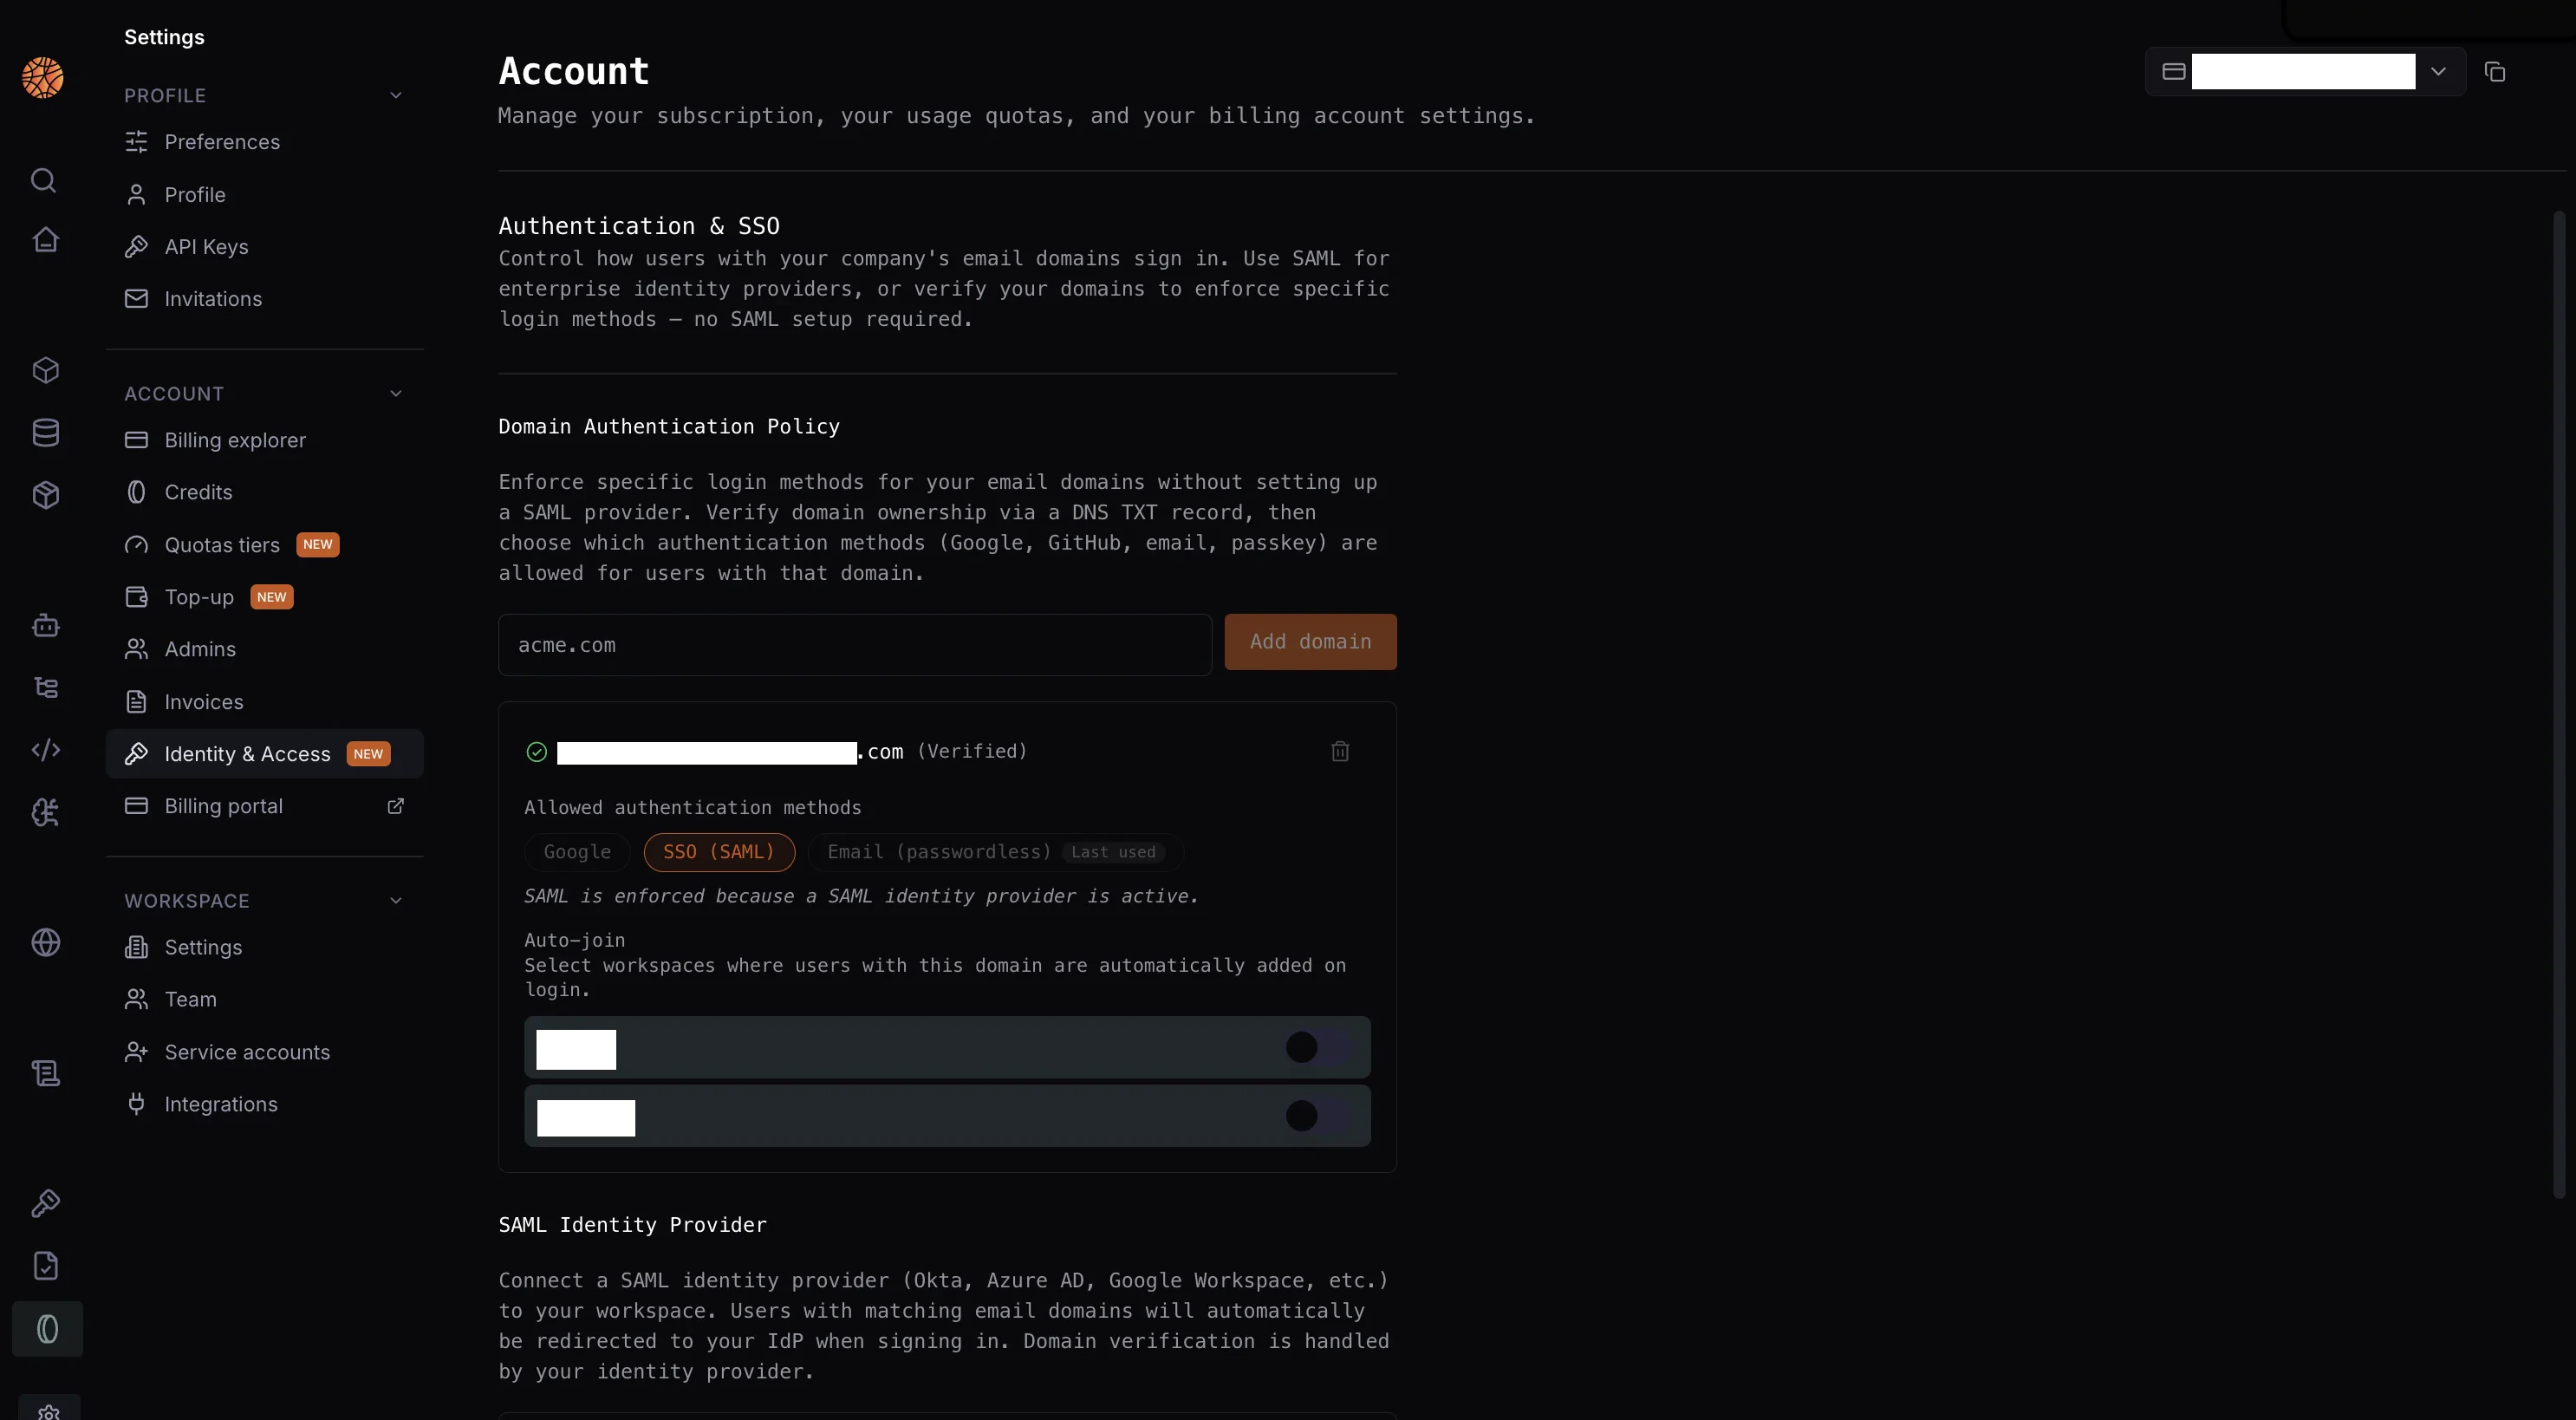This screenshot has height=1420, width=2576.
Task: Select Identity & Access in the sidebar
Action: click(248, 754)
